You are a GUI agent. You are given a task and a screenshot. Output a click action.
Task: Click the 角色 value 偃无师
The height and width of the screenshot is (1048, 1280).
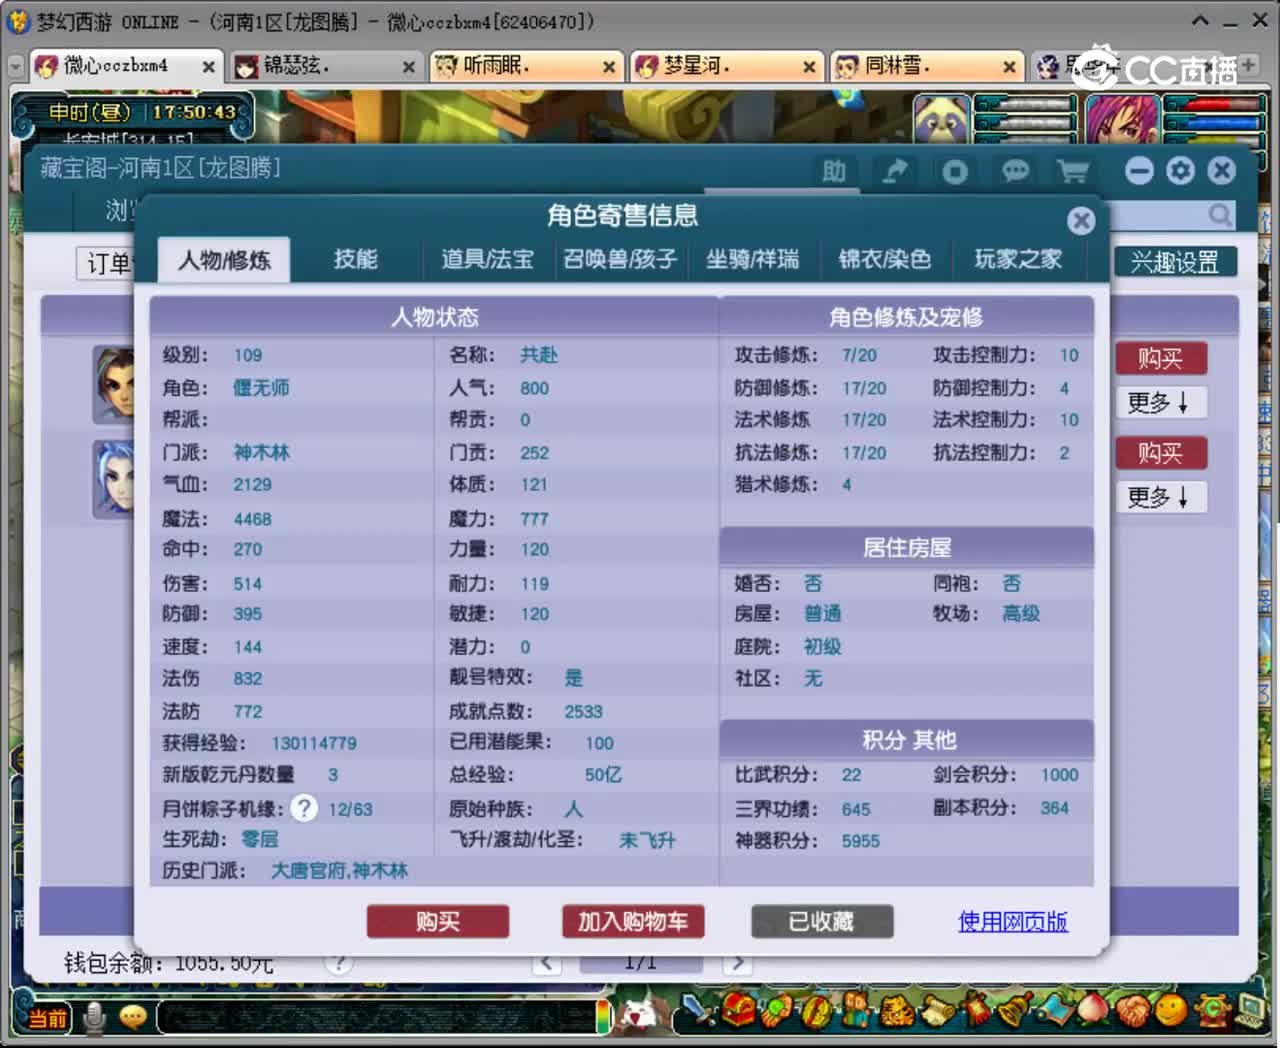coord(261,388)
